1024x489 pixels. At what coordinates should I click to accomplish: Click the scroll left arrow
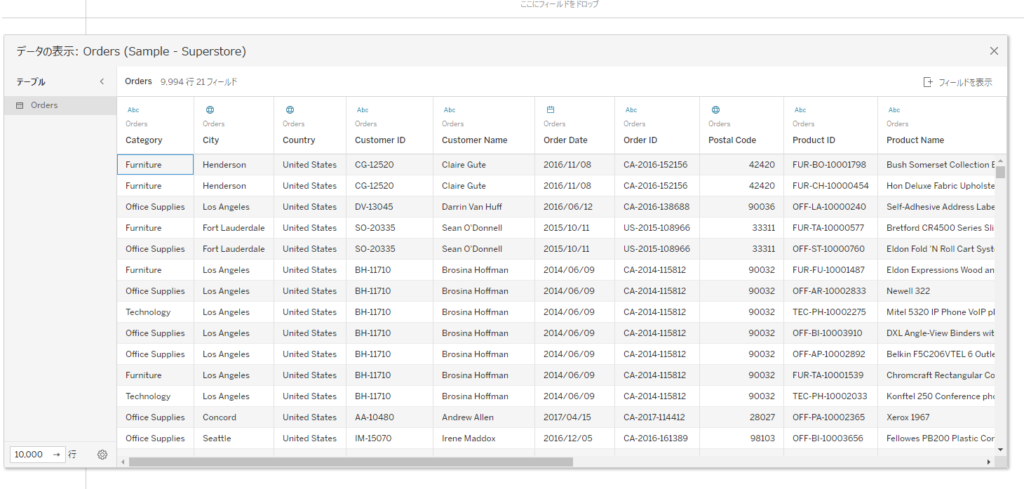pyautogui.click(x=123, y=462)
